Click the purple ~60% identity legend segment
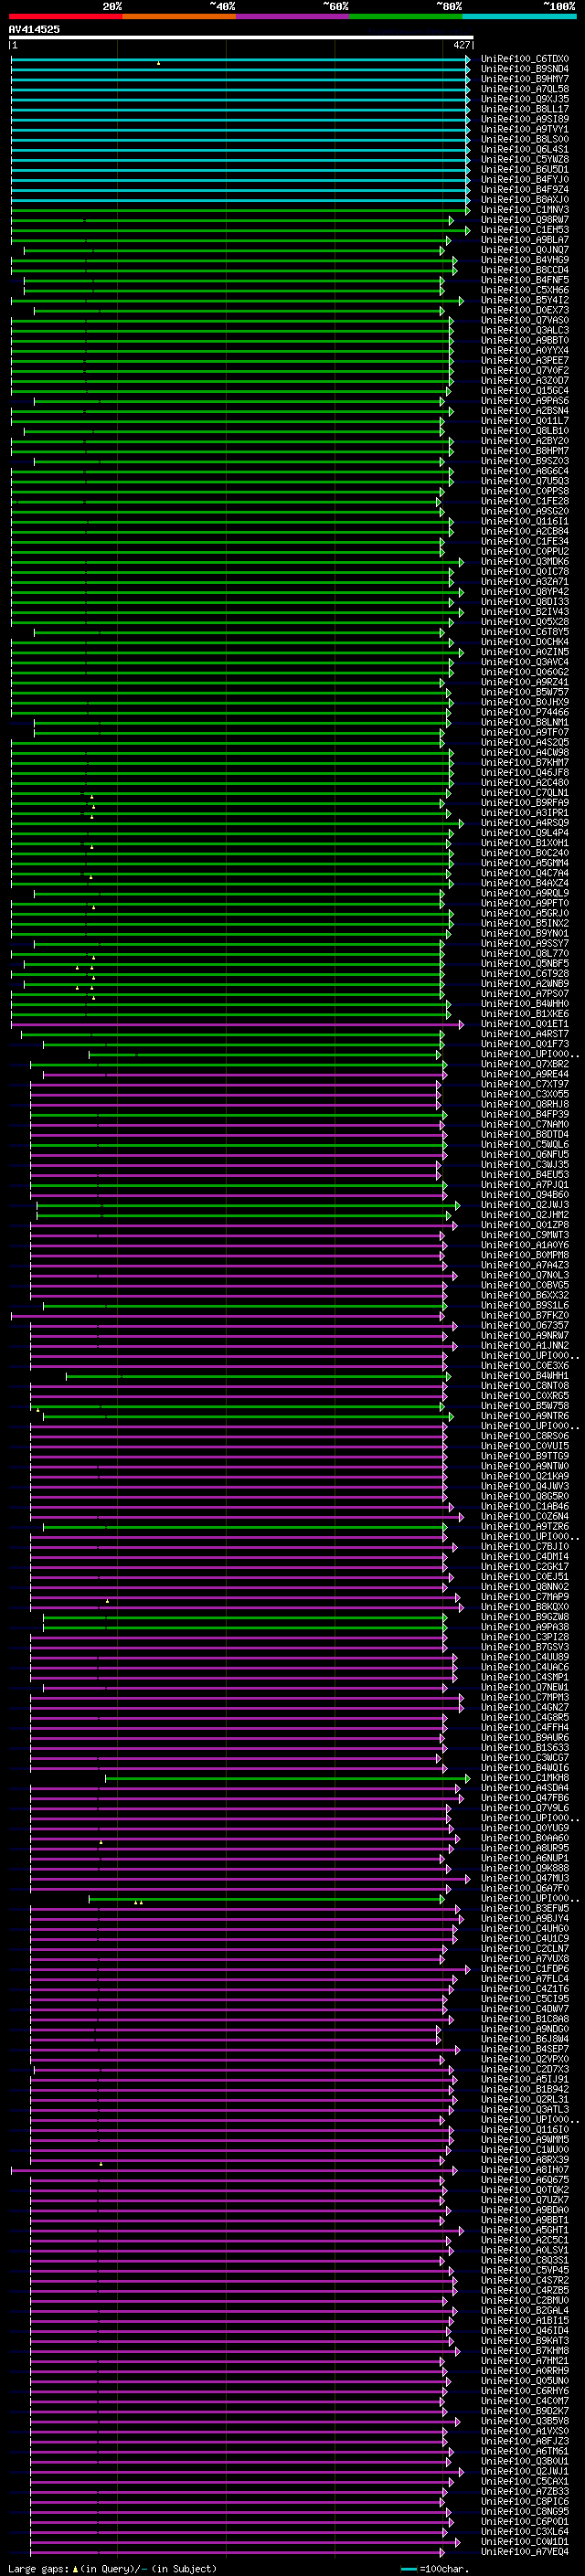Image resolution: width=585 pixels, height=2576 pixels. click(293, 16)
